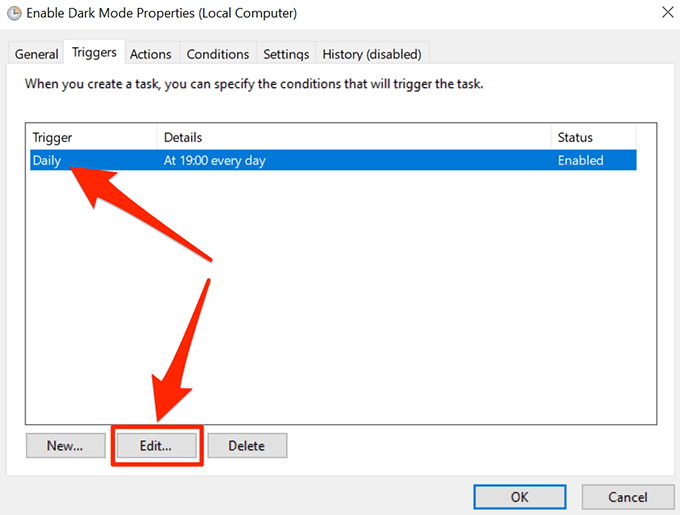
Task: Click the "At 19:00 every day" details cell
Action: point(214,160)
